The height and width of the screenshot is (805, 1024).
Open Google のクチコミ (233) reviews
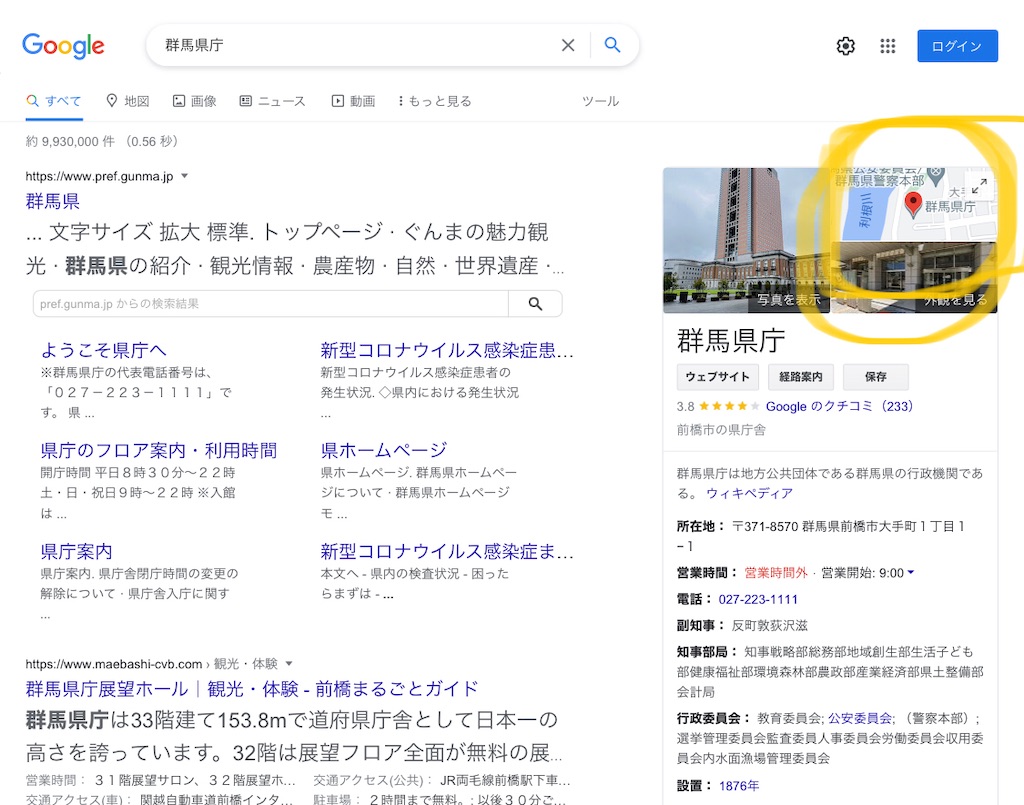pos(839,406)
